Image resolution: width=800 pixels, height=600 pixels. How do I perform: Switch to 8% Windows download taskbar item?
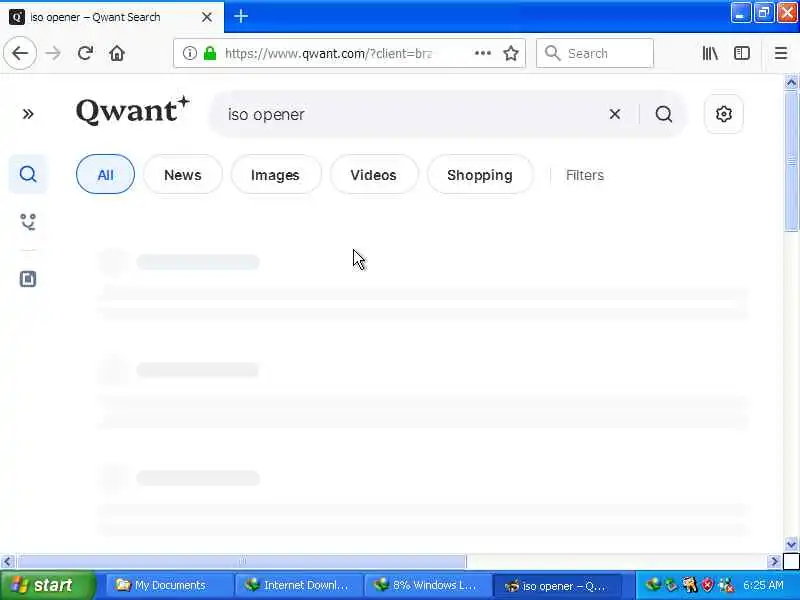(x=427, y=585)
